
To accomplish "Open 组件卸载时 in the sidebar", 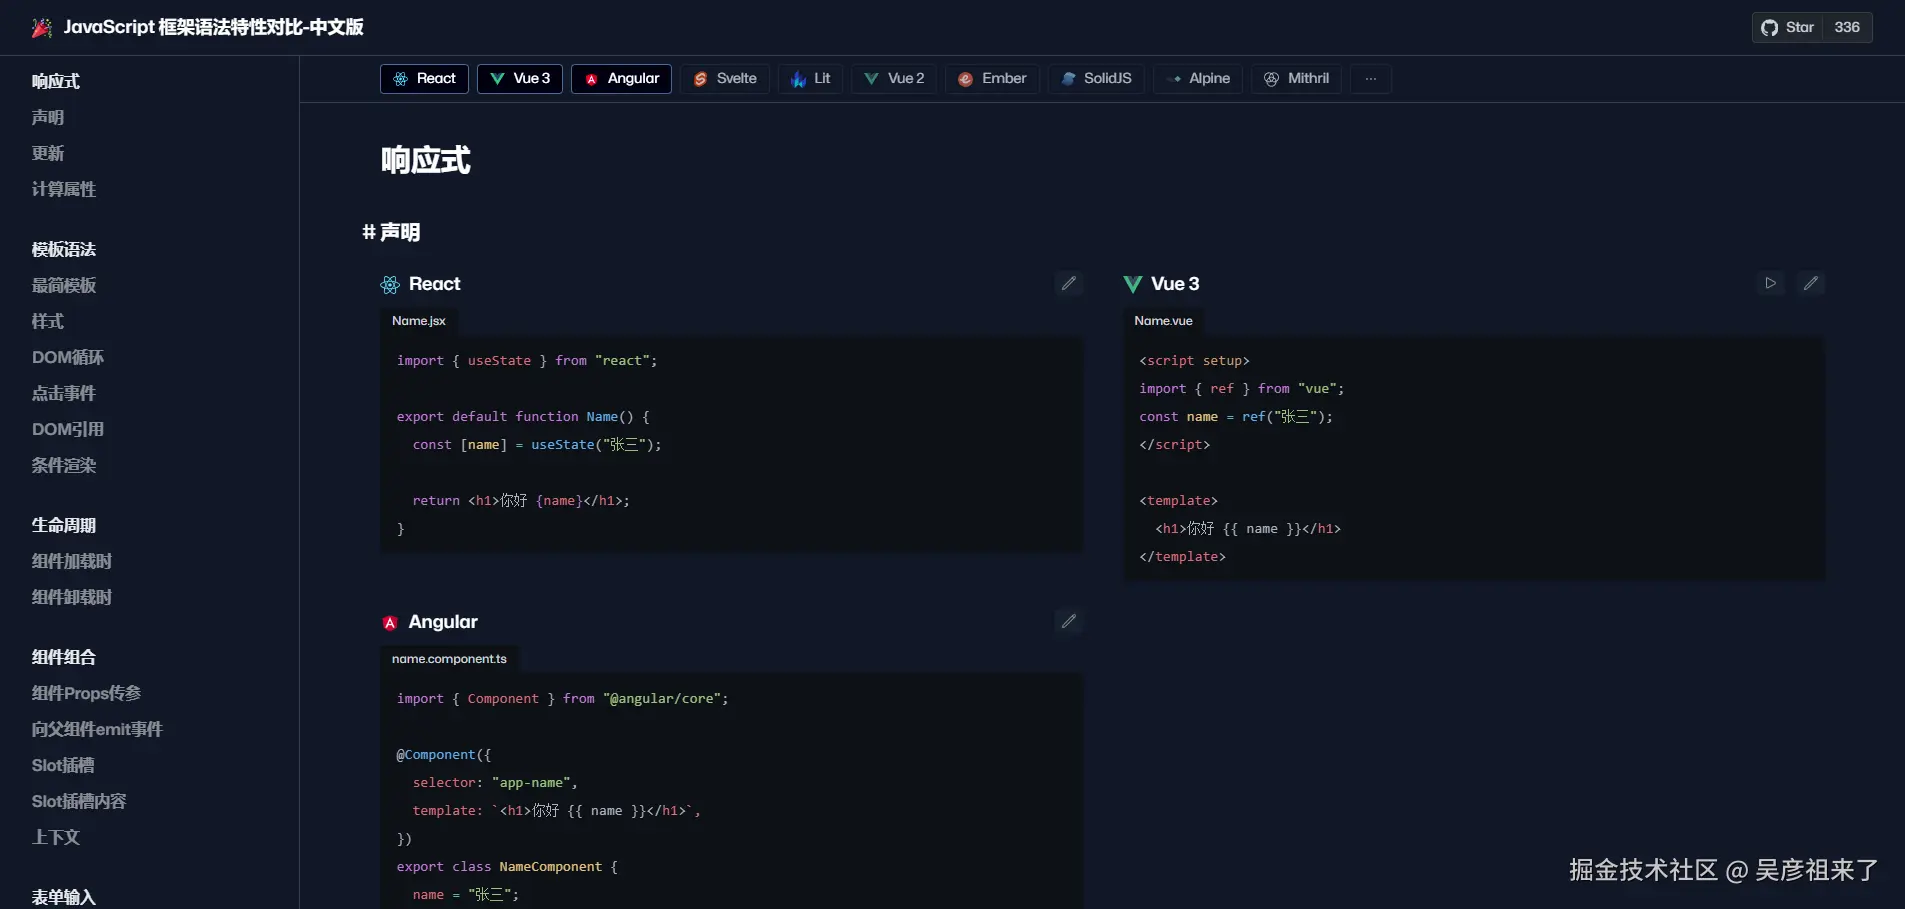I will 72,597.
